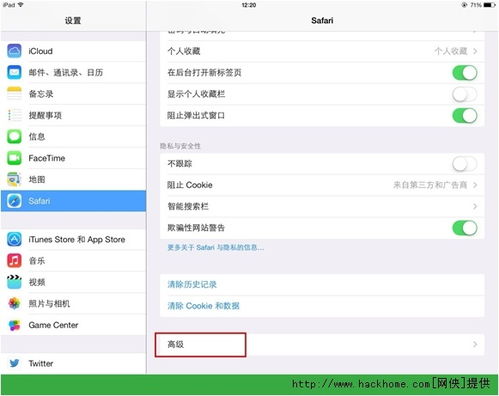Tap the 备忘录 label
Image resolution: width=499 pixels, height=396 pixels.
click(41, 94)
